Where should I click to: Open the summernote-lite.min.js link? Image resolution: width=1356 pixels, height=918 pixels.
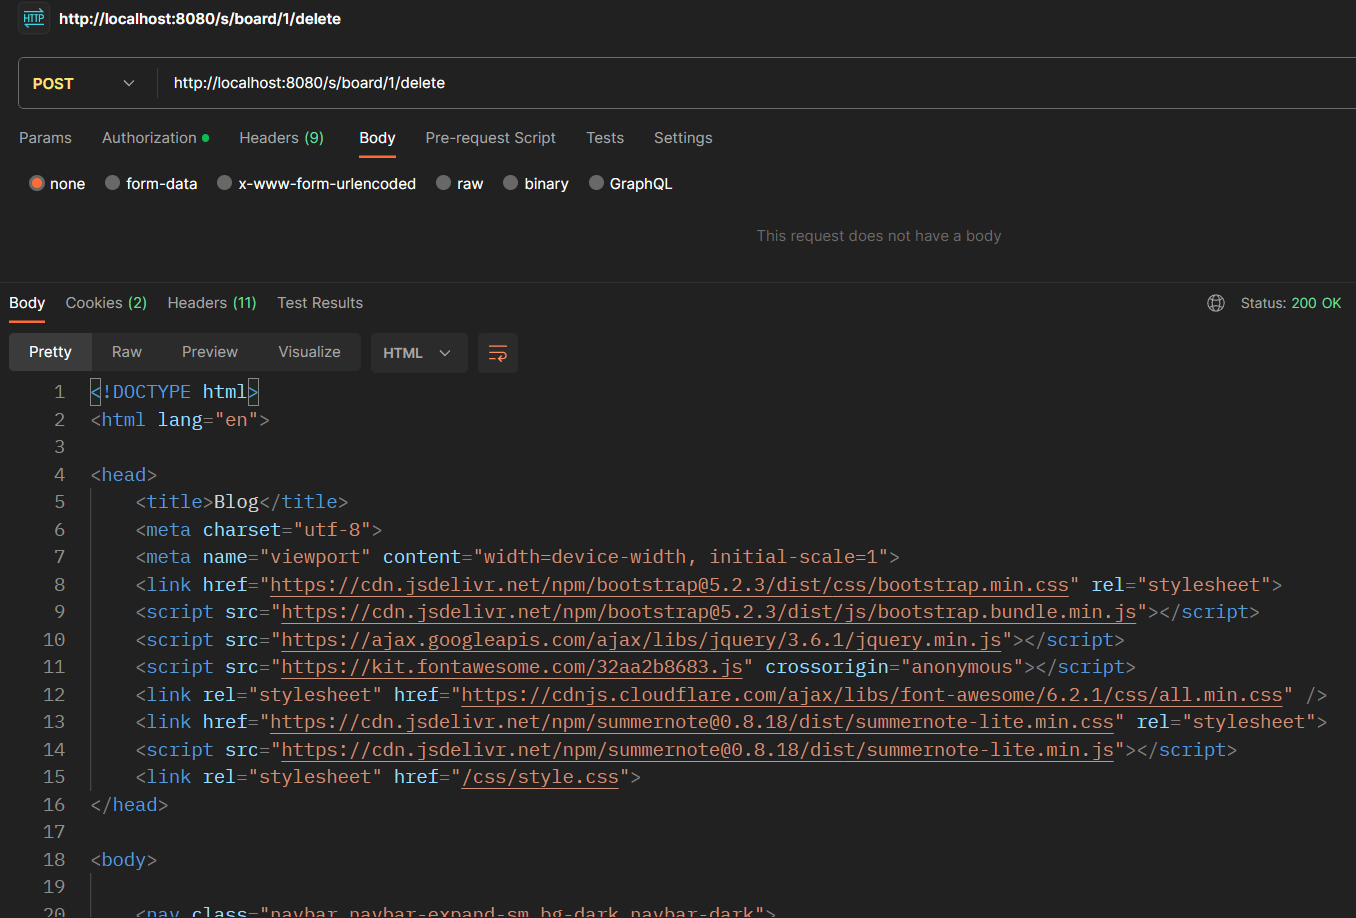[698, 750]
